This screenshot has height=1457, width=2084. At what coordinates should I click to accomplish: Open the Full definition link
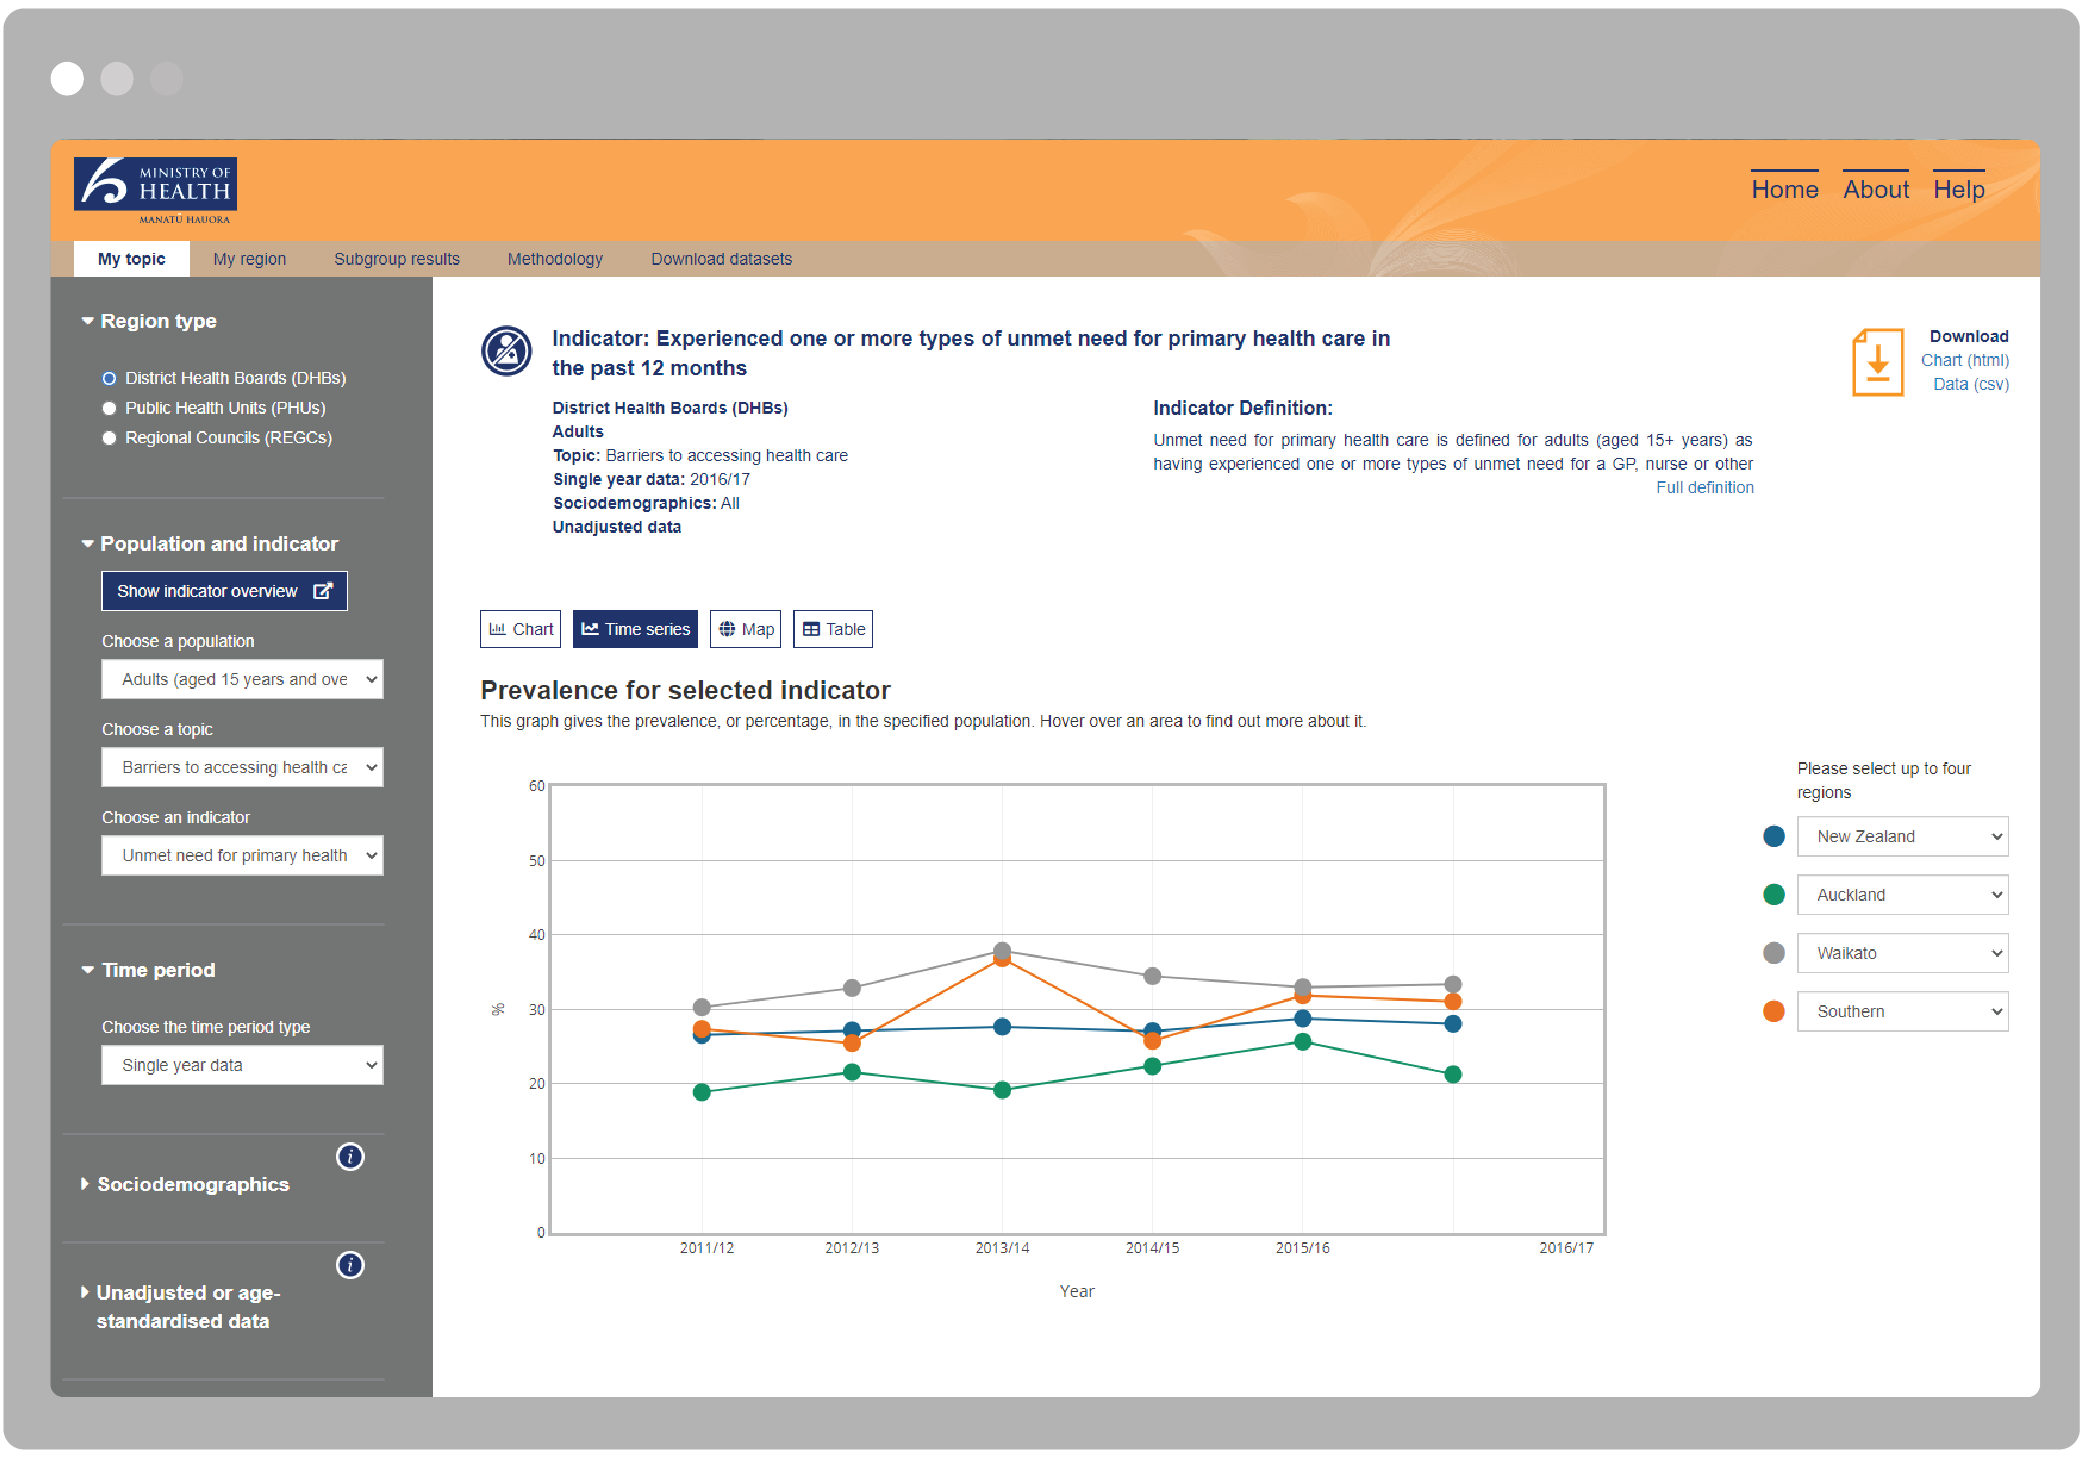click(x=1704, y=487)
